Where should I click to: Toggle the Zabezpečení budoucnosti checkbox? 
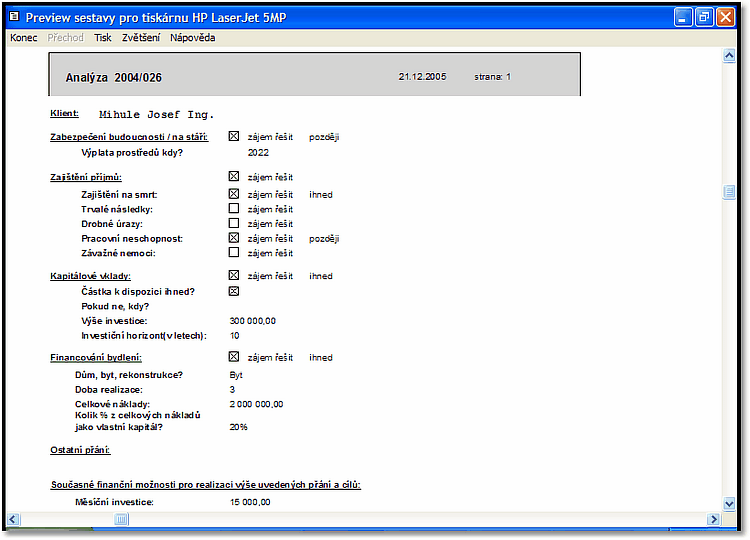point(234,137)
